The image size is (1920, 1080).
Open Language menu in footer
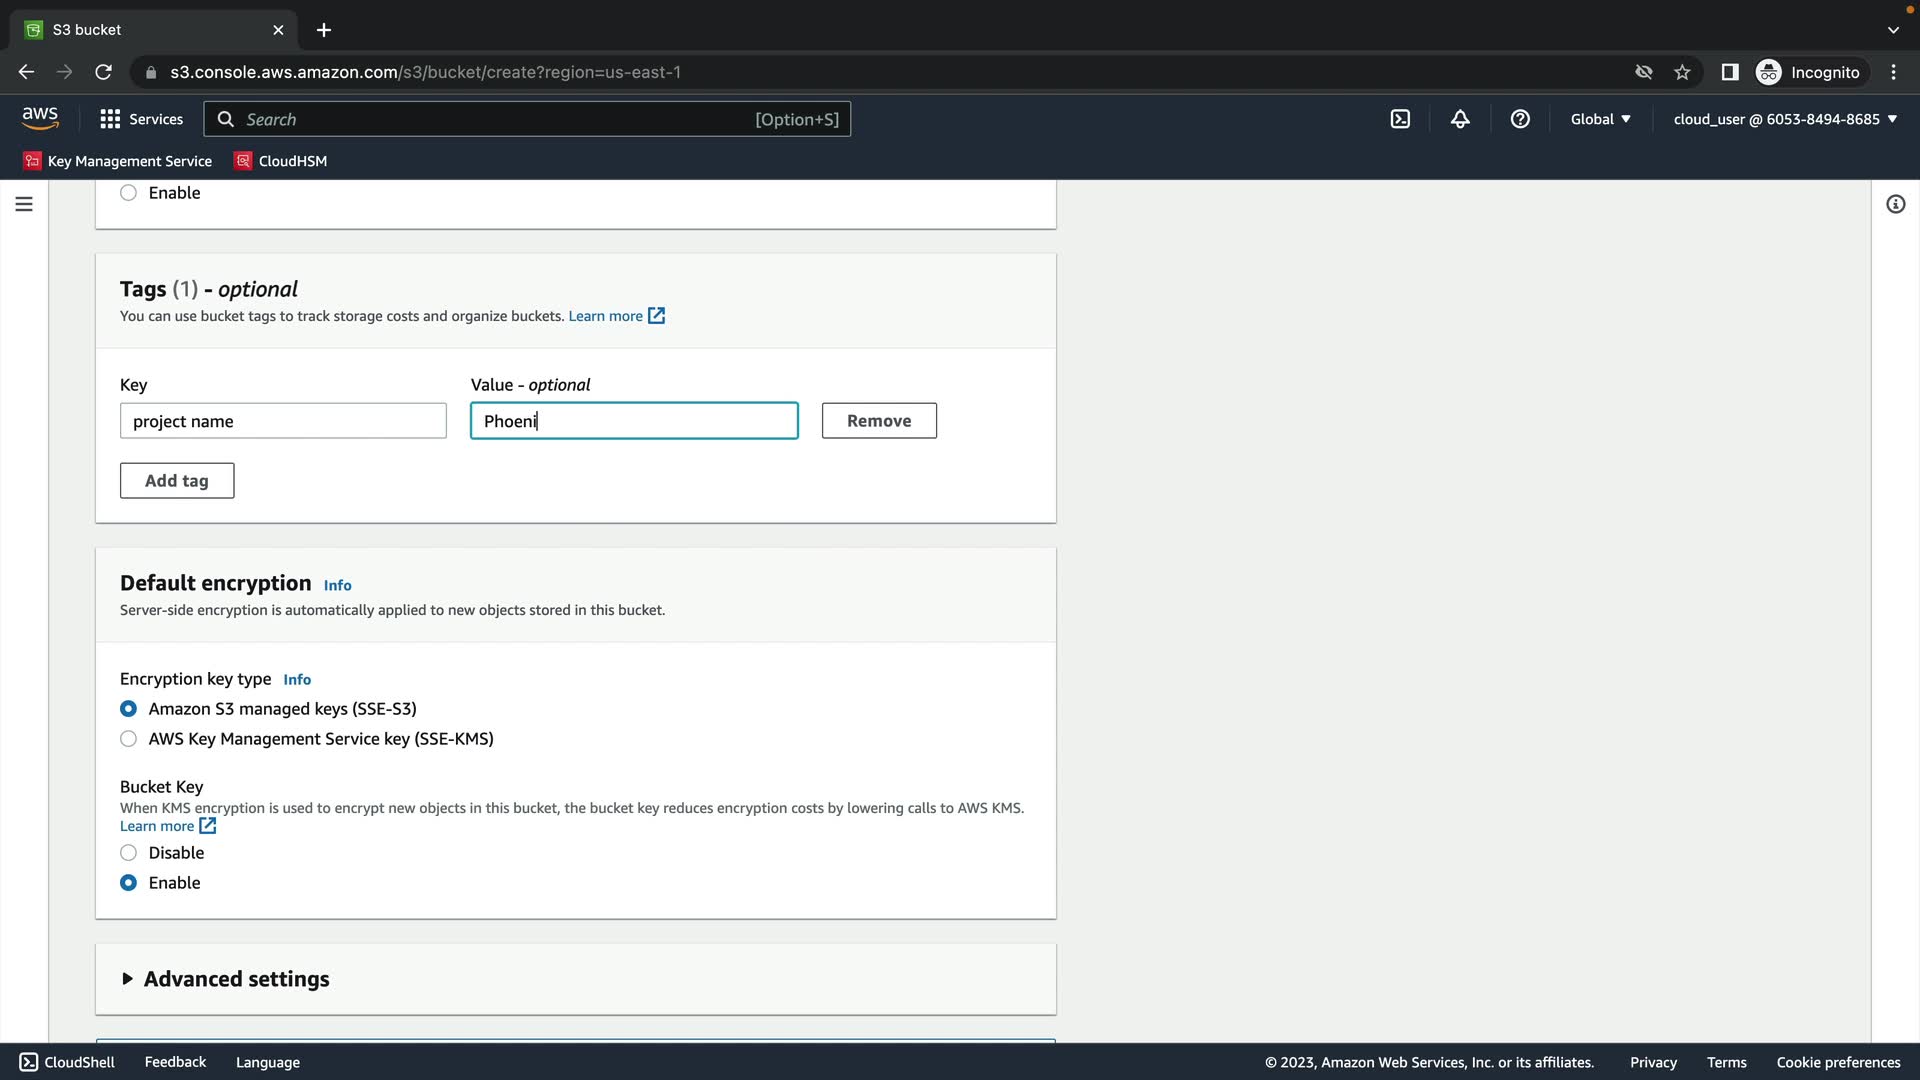267,1062
